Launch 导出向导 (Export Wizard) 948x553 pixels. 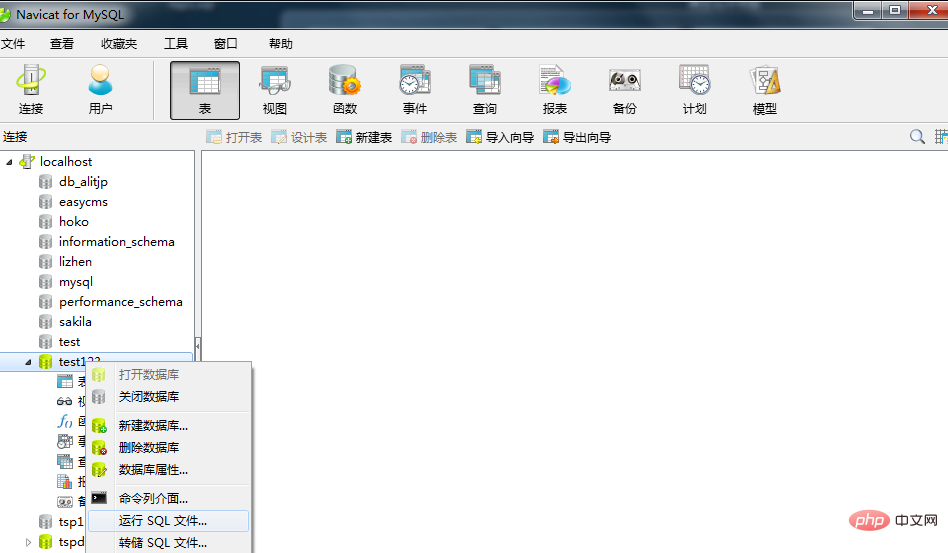point(577,137)
